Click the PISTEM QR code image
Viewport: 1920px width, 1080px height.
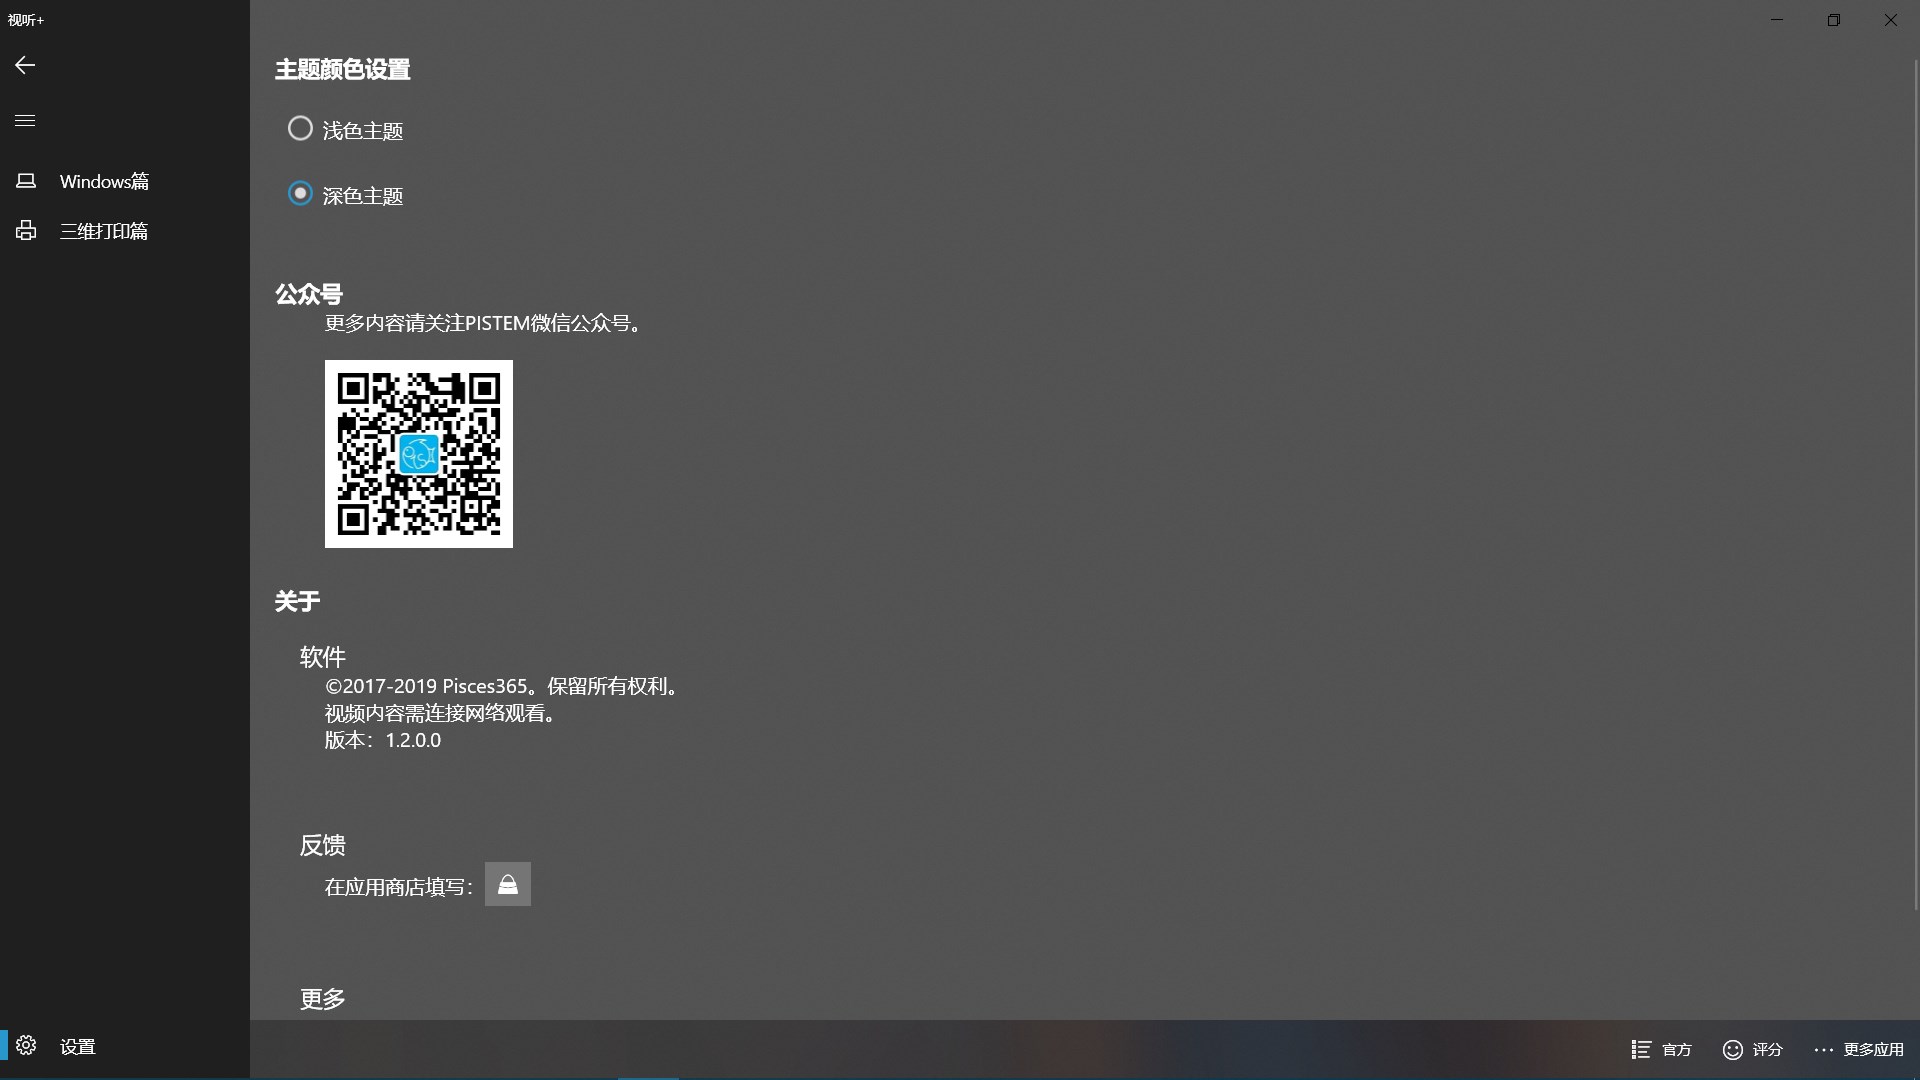pos(419,454)
